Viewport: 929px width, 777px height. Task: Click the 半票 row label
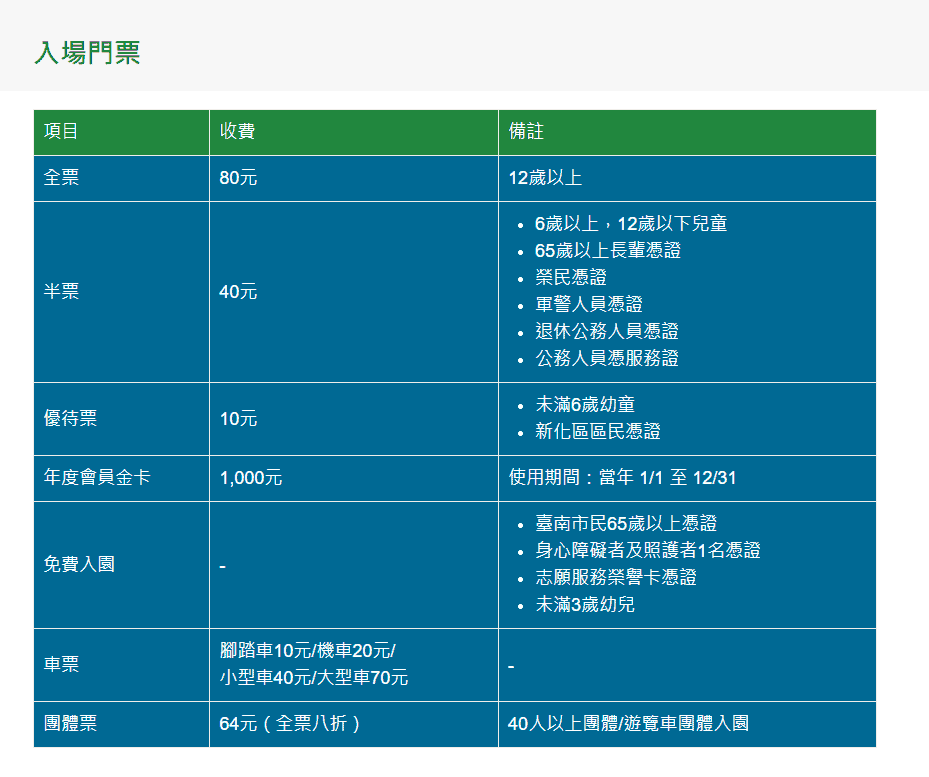click(x=61, y=292)
